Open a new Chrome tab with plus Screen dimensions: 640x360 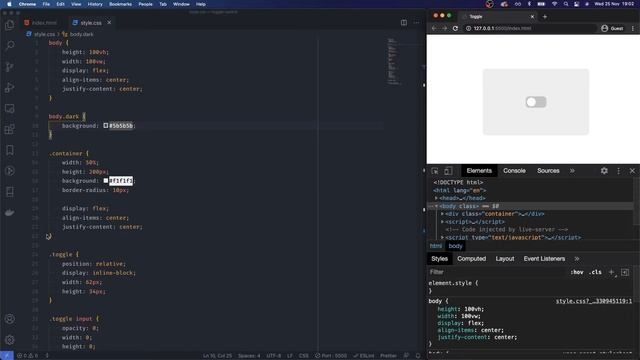[544, 17]
